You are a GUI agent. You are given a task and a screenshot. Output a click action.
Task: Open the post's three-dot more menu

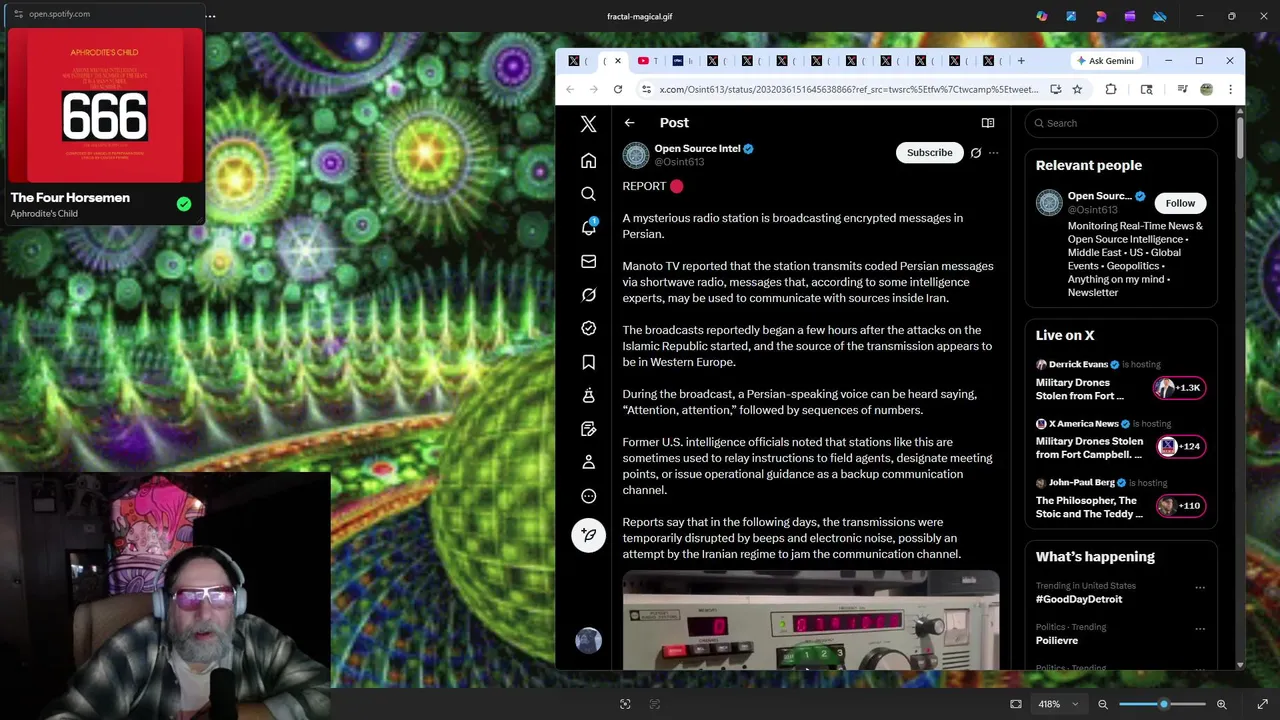(x=993, y=153)
